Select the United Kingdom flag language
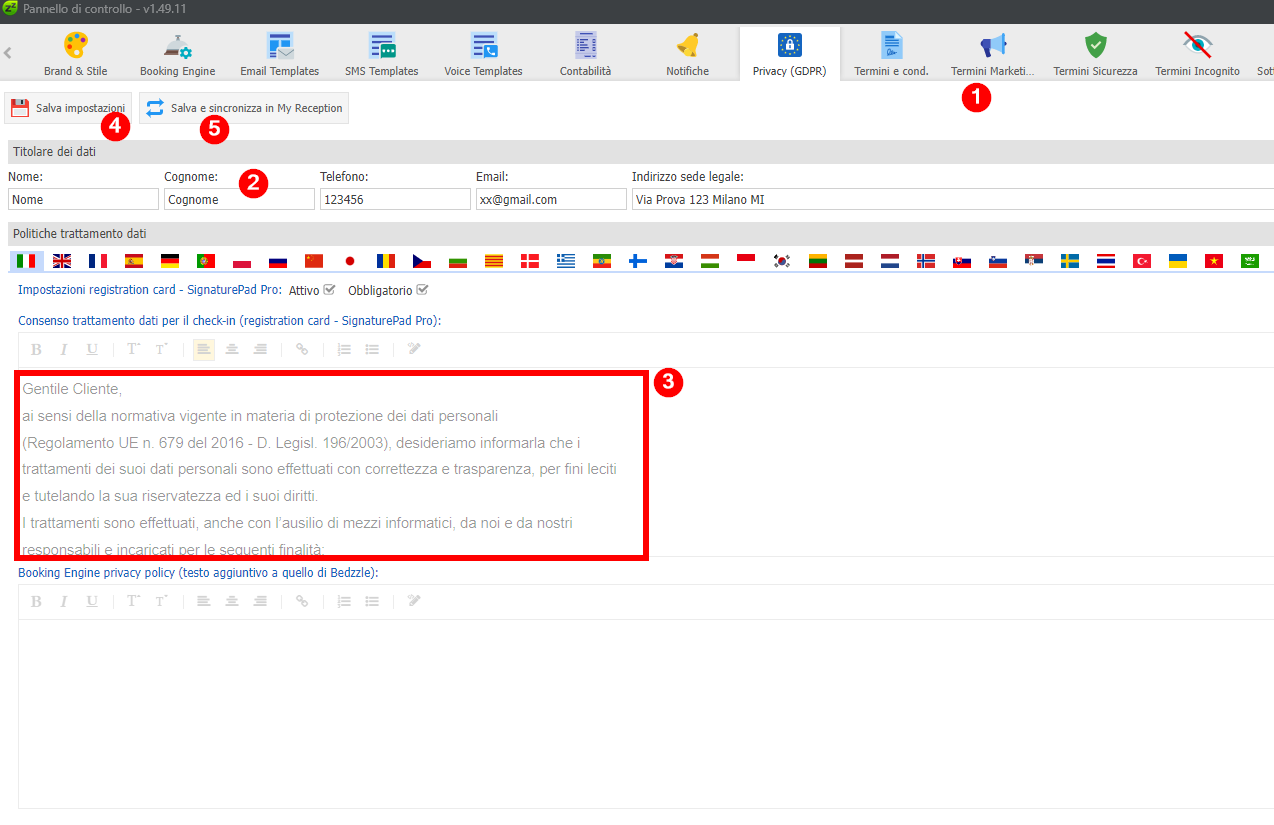 [x=62, y=261]
